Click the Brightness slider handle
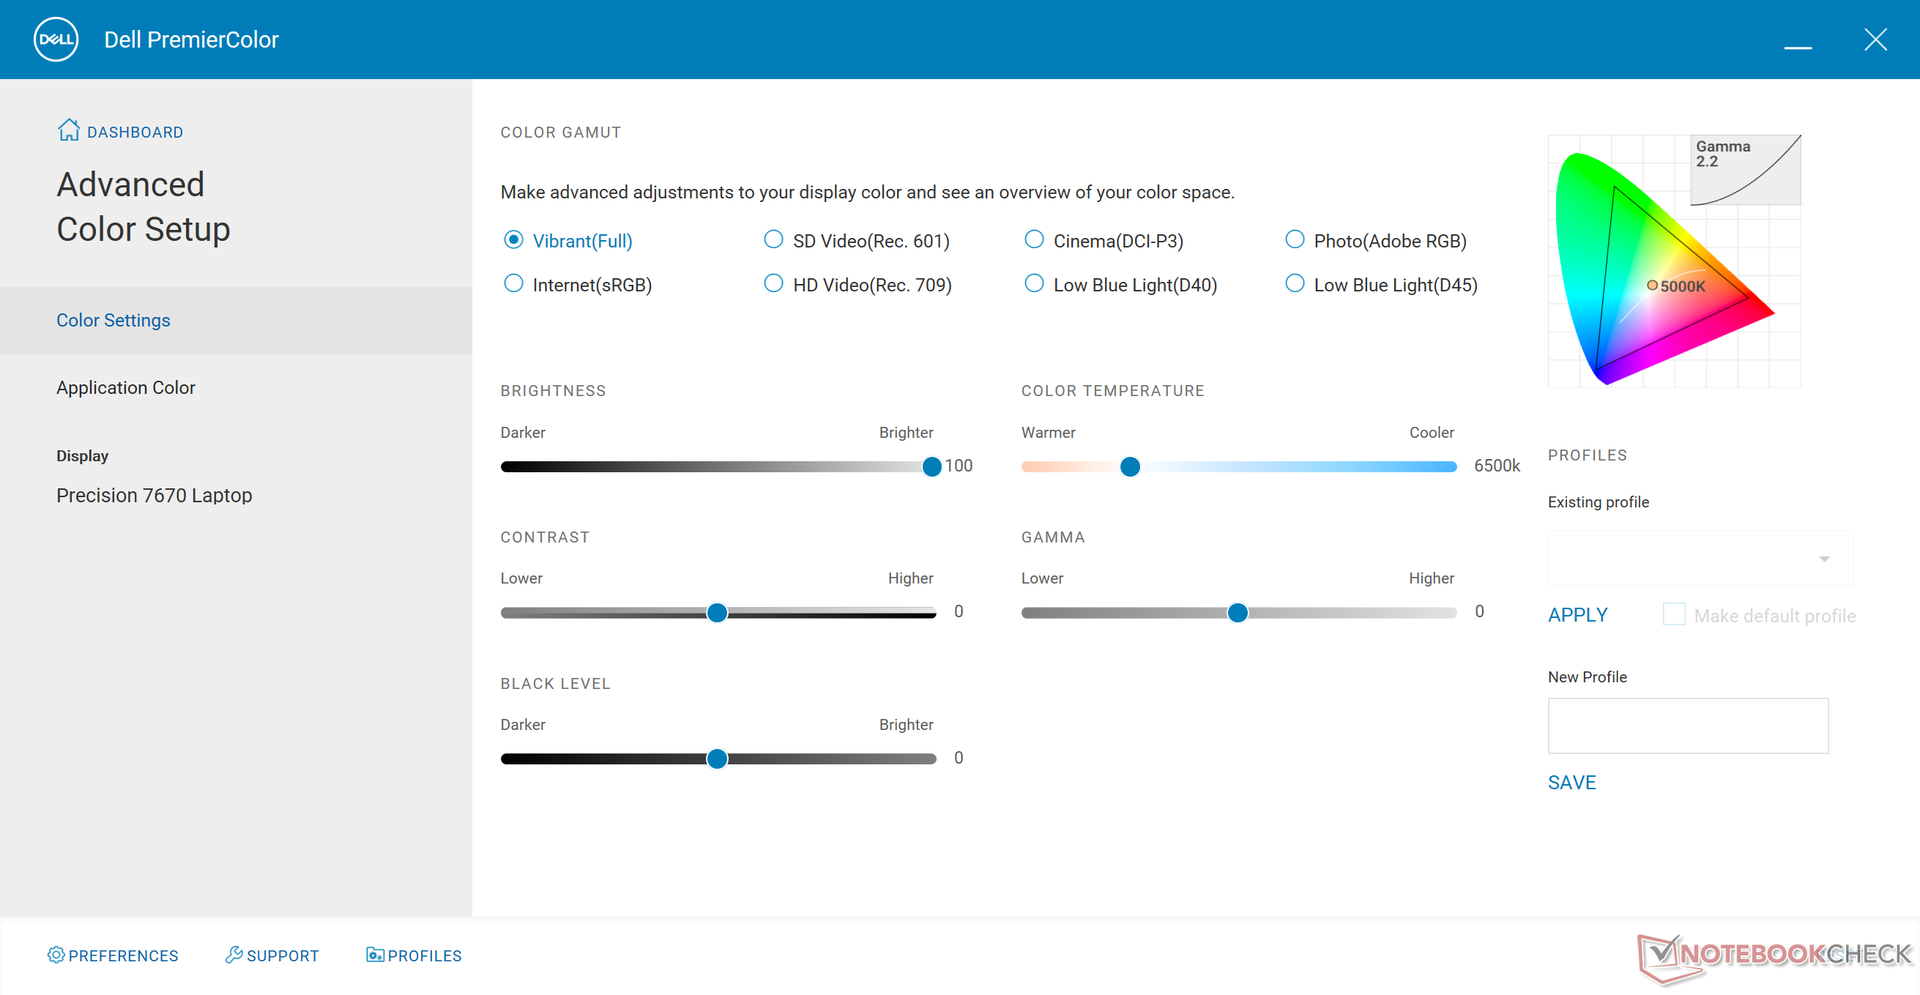Screen dimensions: 1920x995 click(932, 467)
